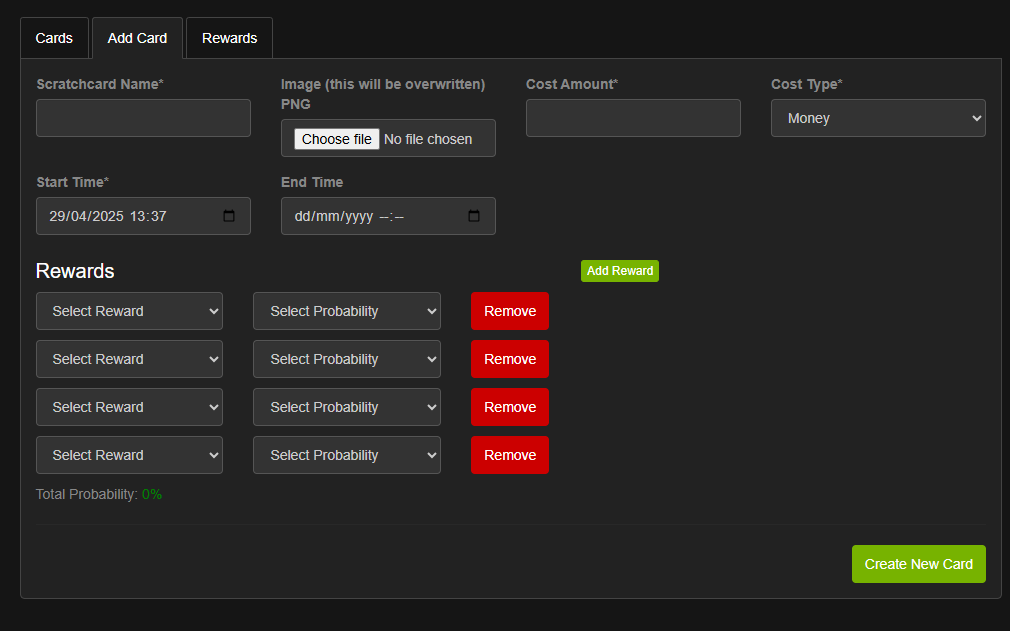Click the End Time date field
Screen dimensions: 1010x631
tap(370, 216)
